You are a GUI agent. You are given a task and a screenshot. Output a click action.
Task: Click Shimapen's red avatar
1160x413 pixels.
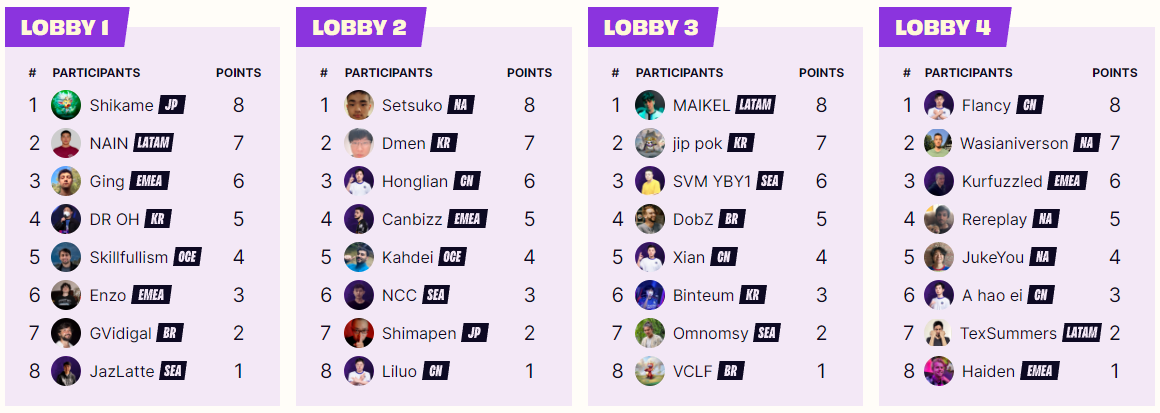(359, 333)
